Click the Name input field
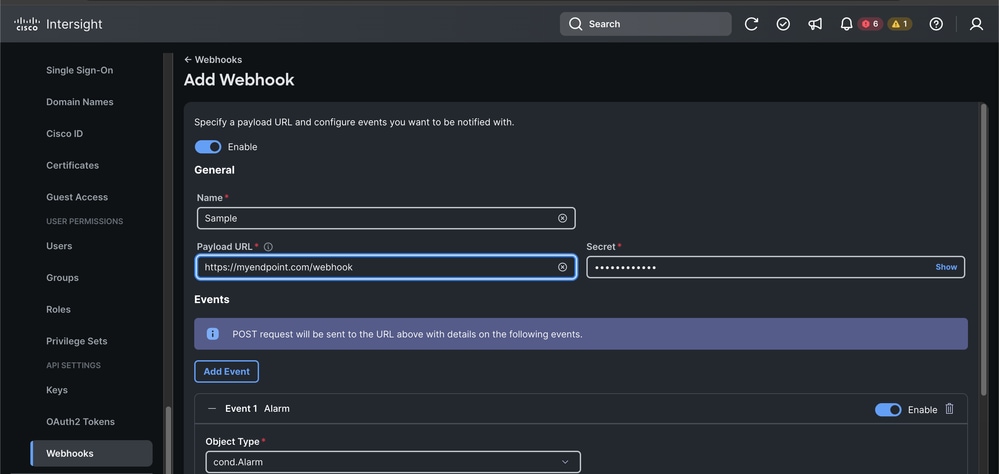The width and height of the screenshot is (999, 474). click(x=386, y=218)
